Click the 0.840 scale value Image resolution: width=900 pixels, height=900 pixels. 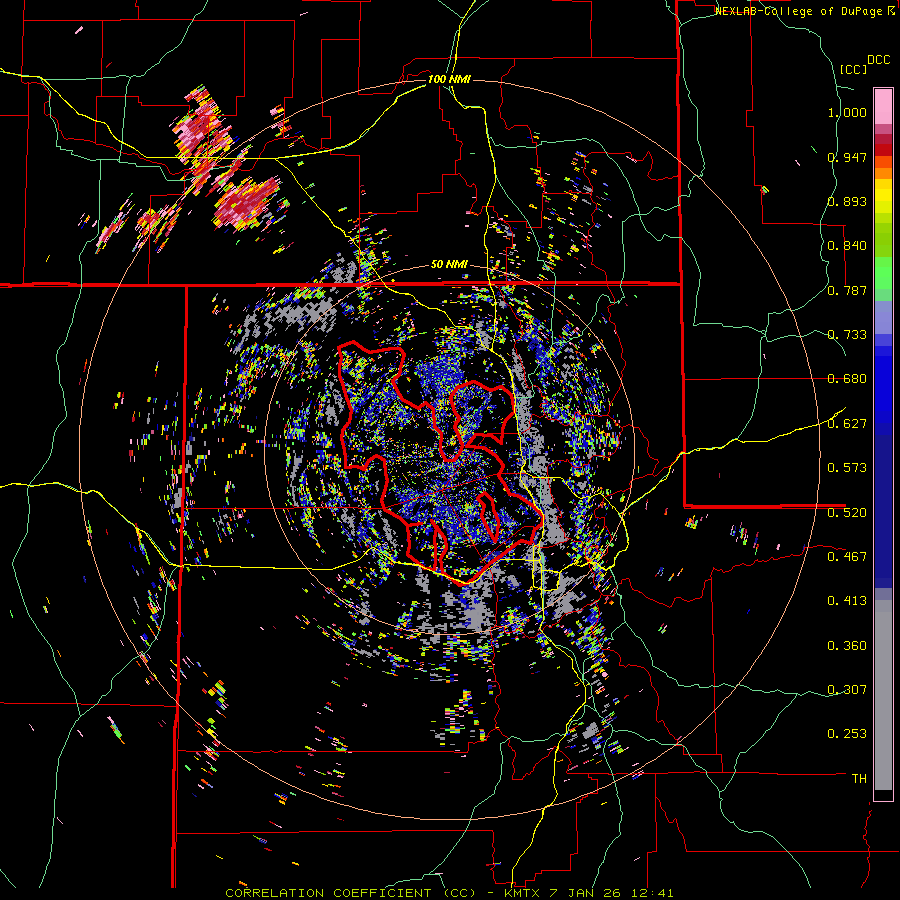[x=847, y=246]
